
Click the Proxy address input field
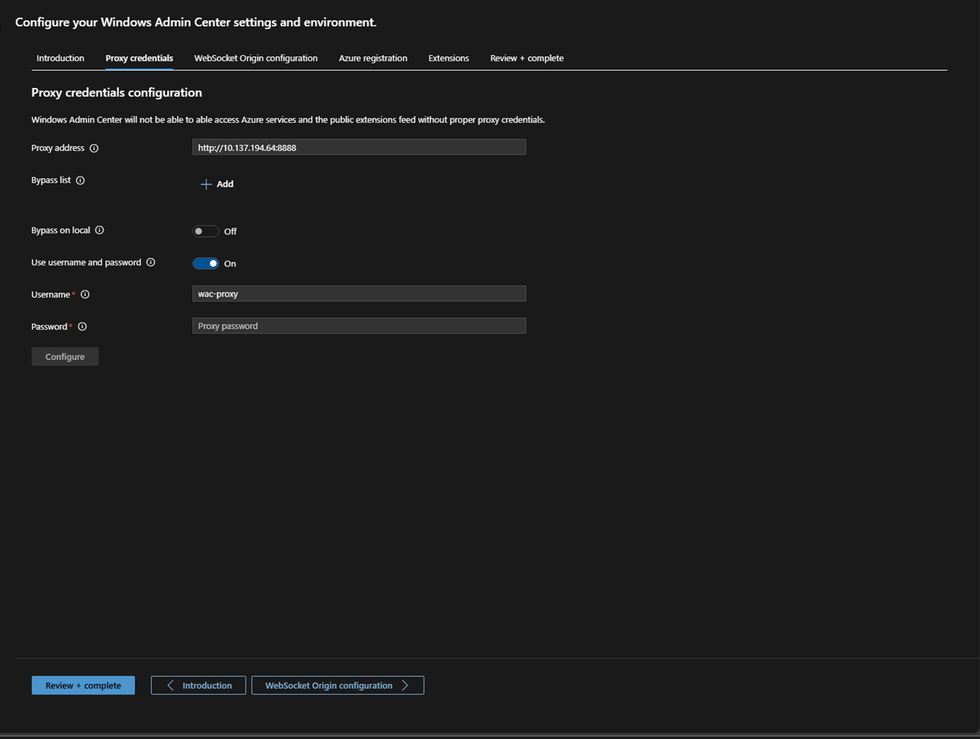[359, 148]
